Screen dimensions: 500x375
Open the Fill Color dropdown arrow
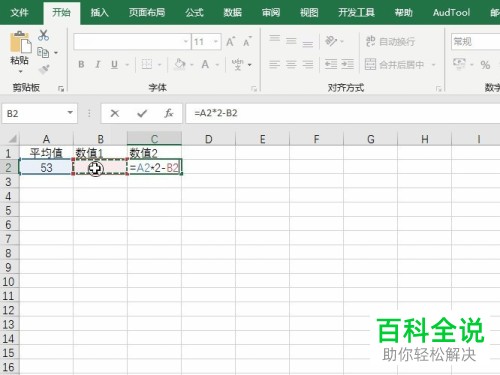[x=192, y=65]
